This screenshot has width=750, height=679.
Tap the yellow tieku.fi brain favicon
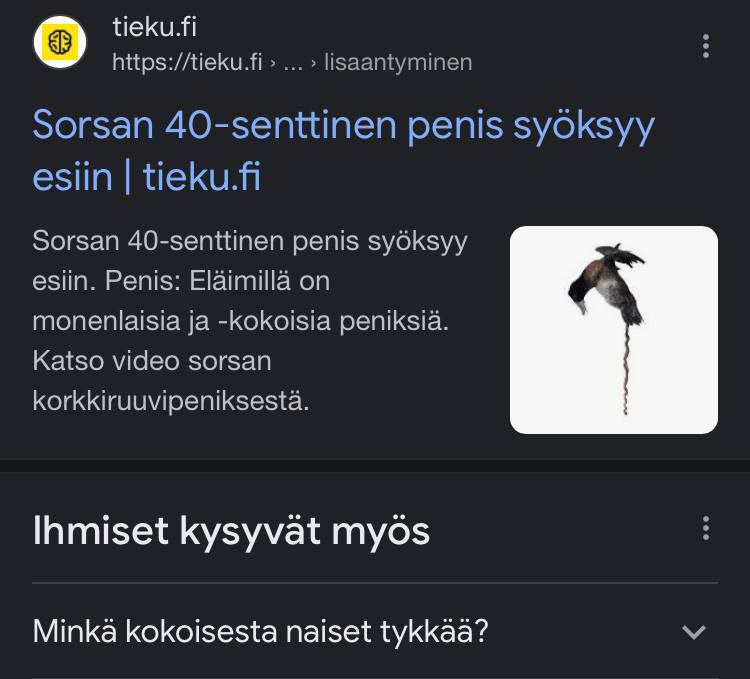pos(60,43)
